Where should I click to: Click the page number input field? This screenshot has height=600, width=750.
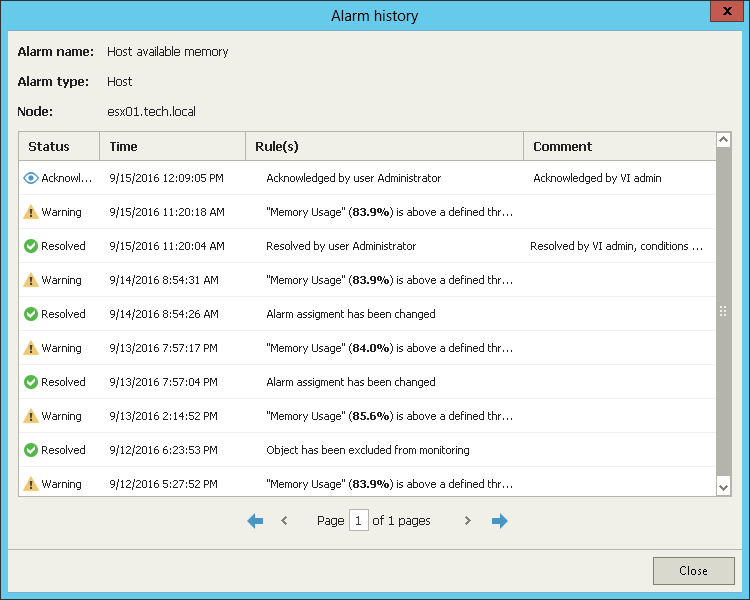[358, 521]
